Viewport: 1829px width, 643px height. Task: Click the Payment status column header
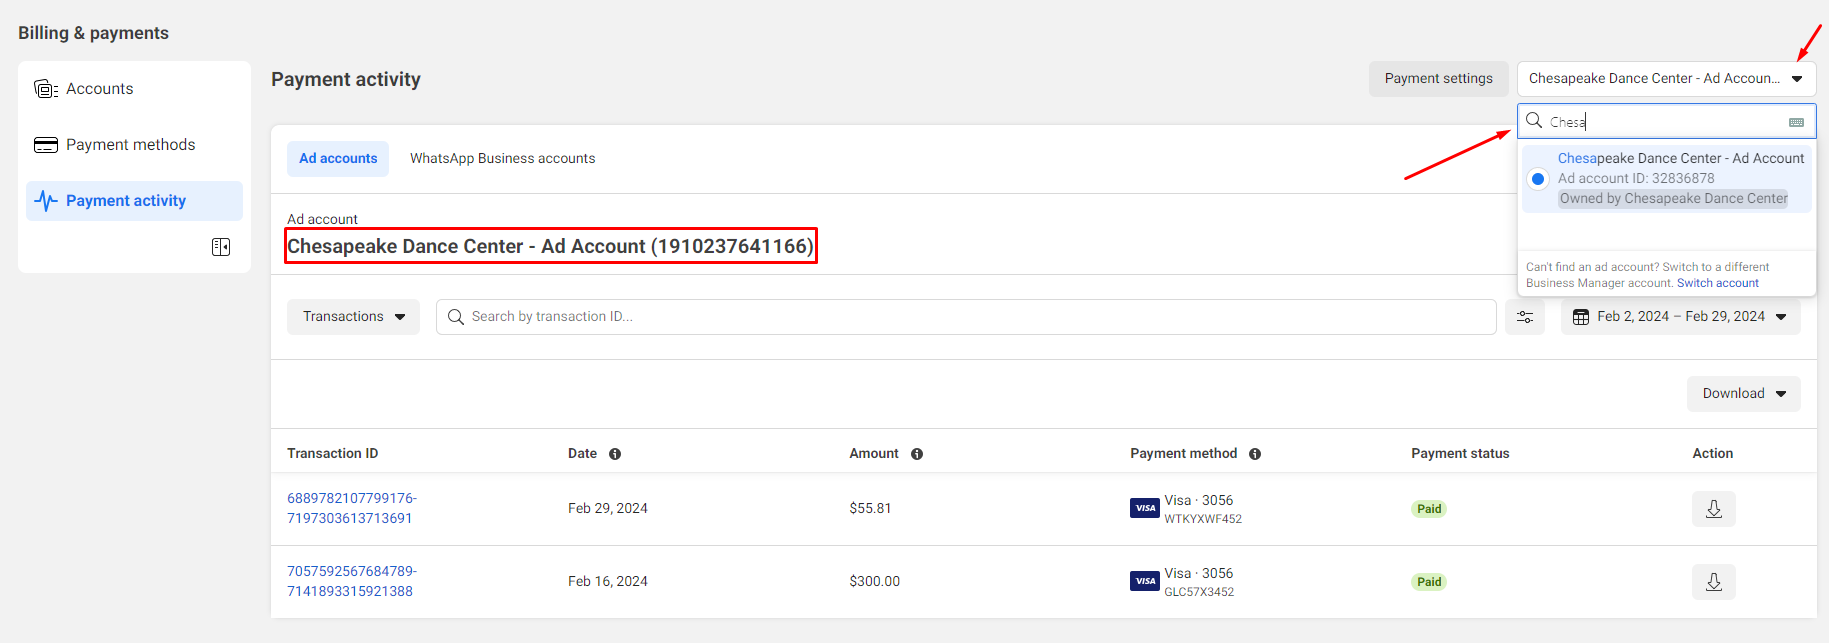(x=1460, y=454)
